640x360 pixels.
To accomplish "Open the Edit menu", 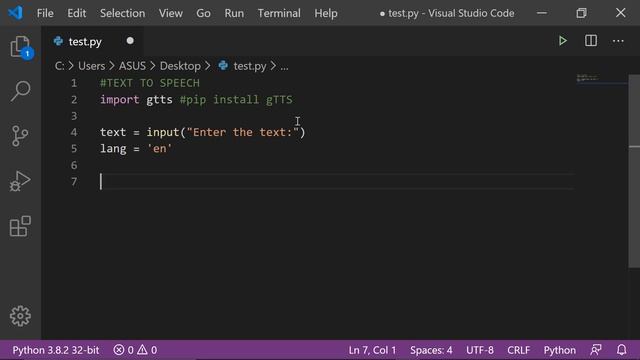I will click(77, 13).
